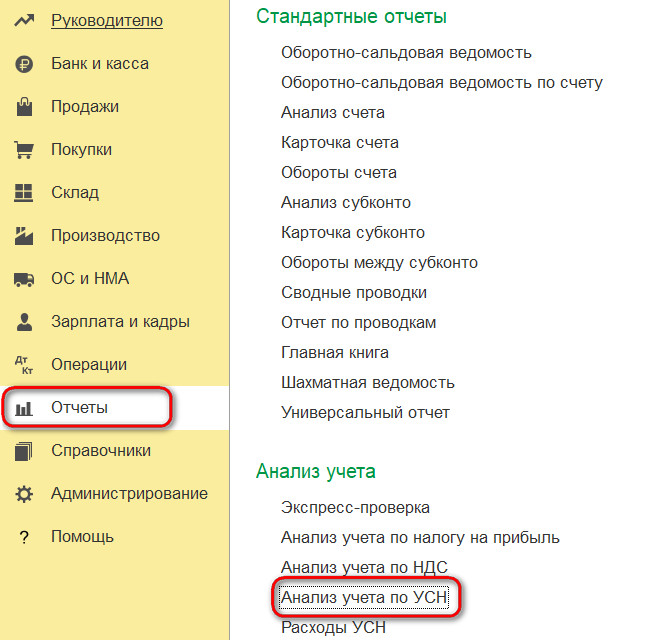Viewport: 649px width, 640px height.
Task: Open the Помощь section
Action: (x=82, y=537)
